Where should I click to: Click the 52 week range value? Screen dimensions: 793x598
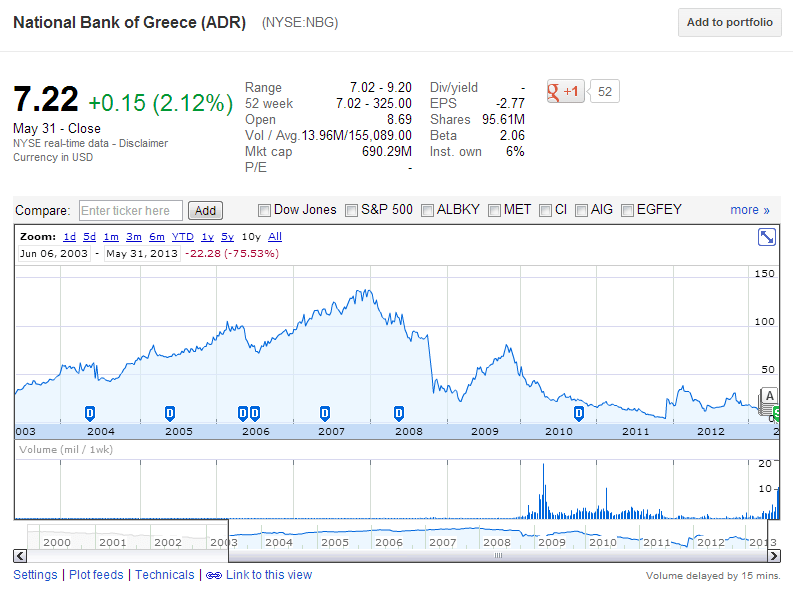click(x=374, y=103)
